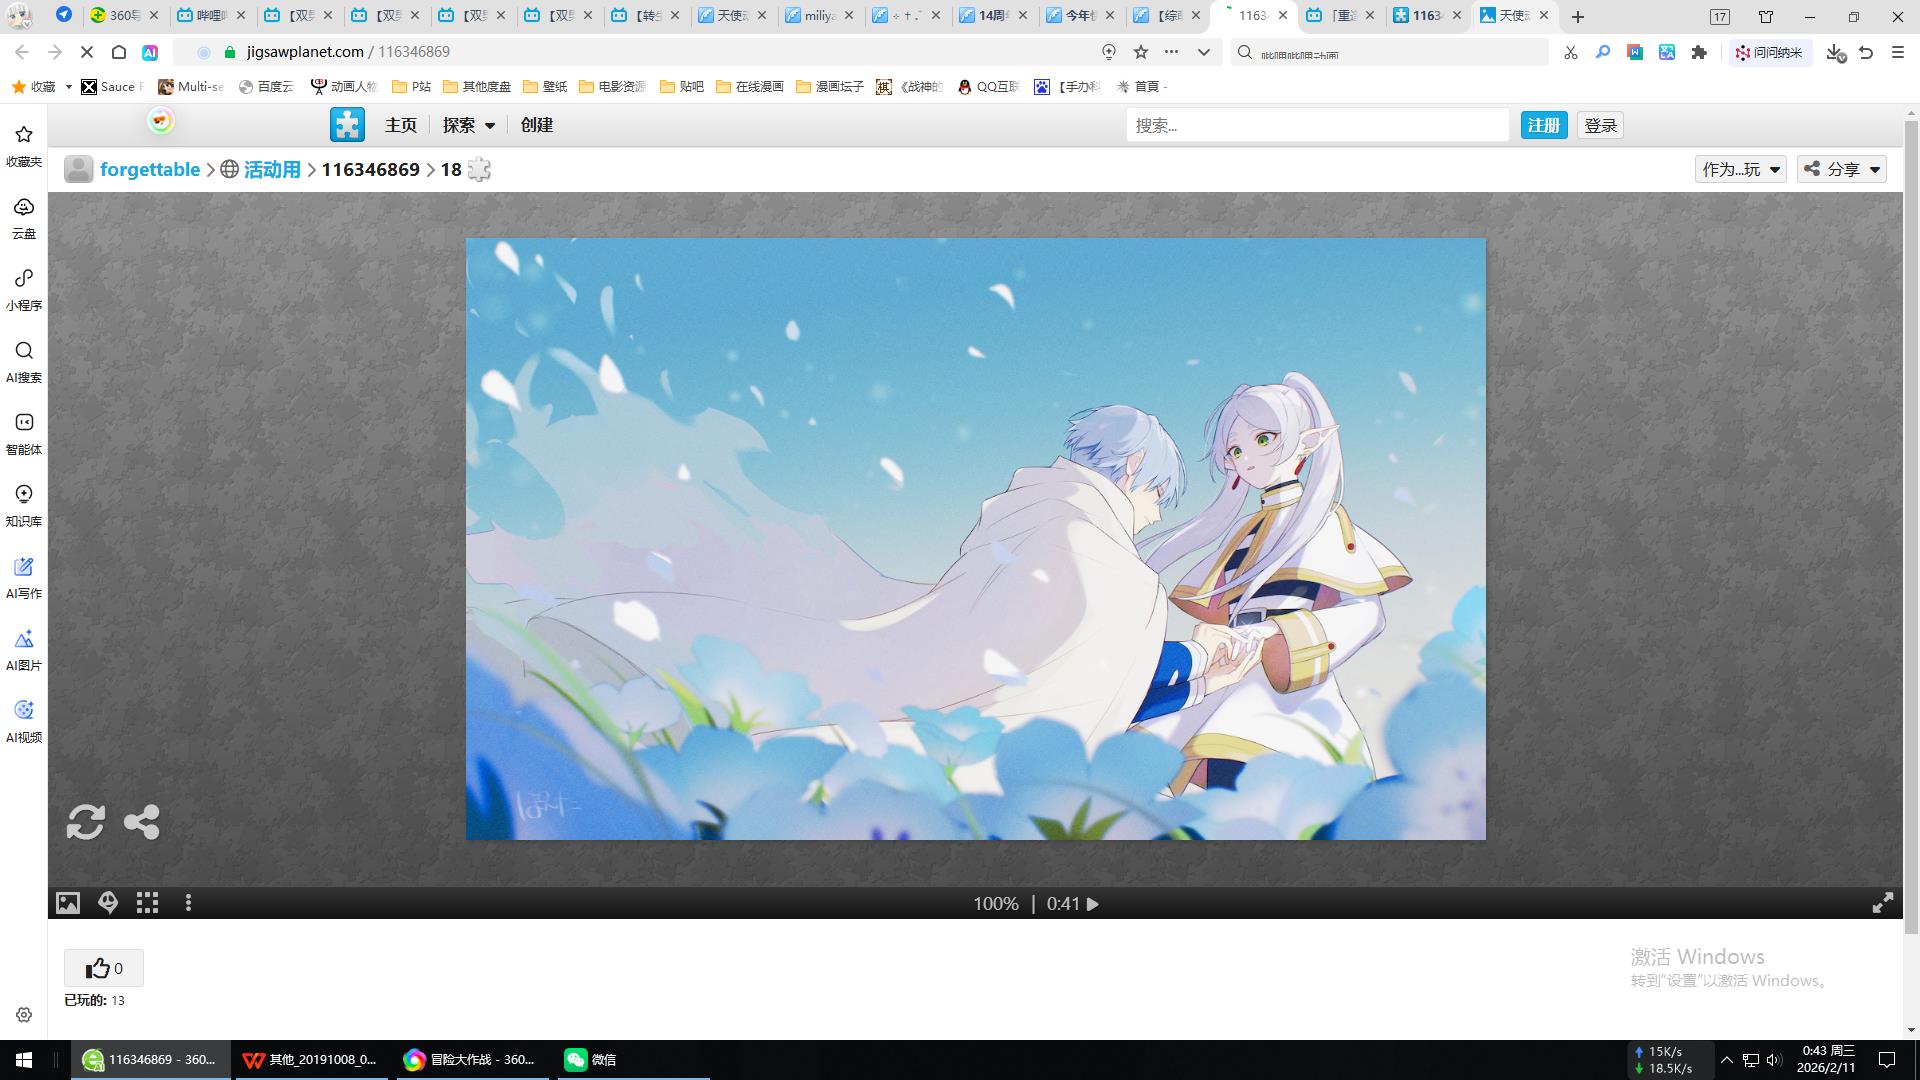Click the ghost image icon in puzzle toolbar
The height and width of the screenshot is (1080, 1920).
pos(108,903)
